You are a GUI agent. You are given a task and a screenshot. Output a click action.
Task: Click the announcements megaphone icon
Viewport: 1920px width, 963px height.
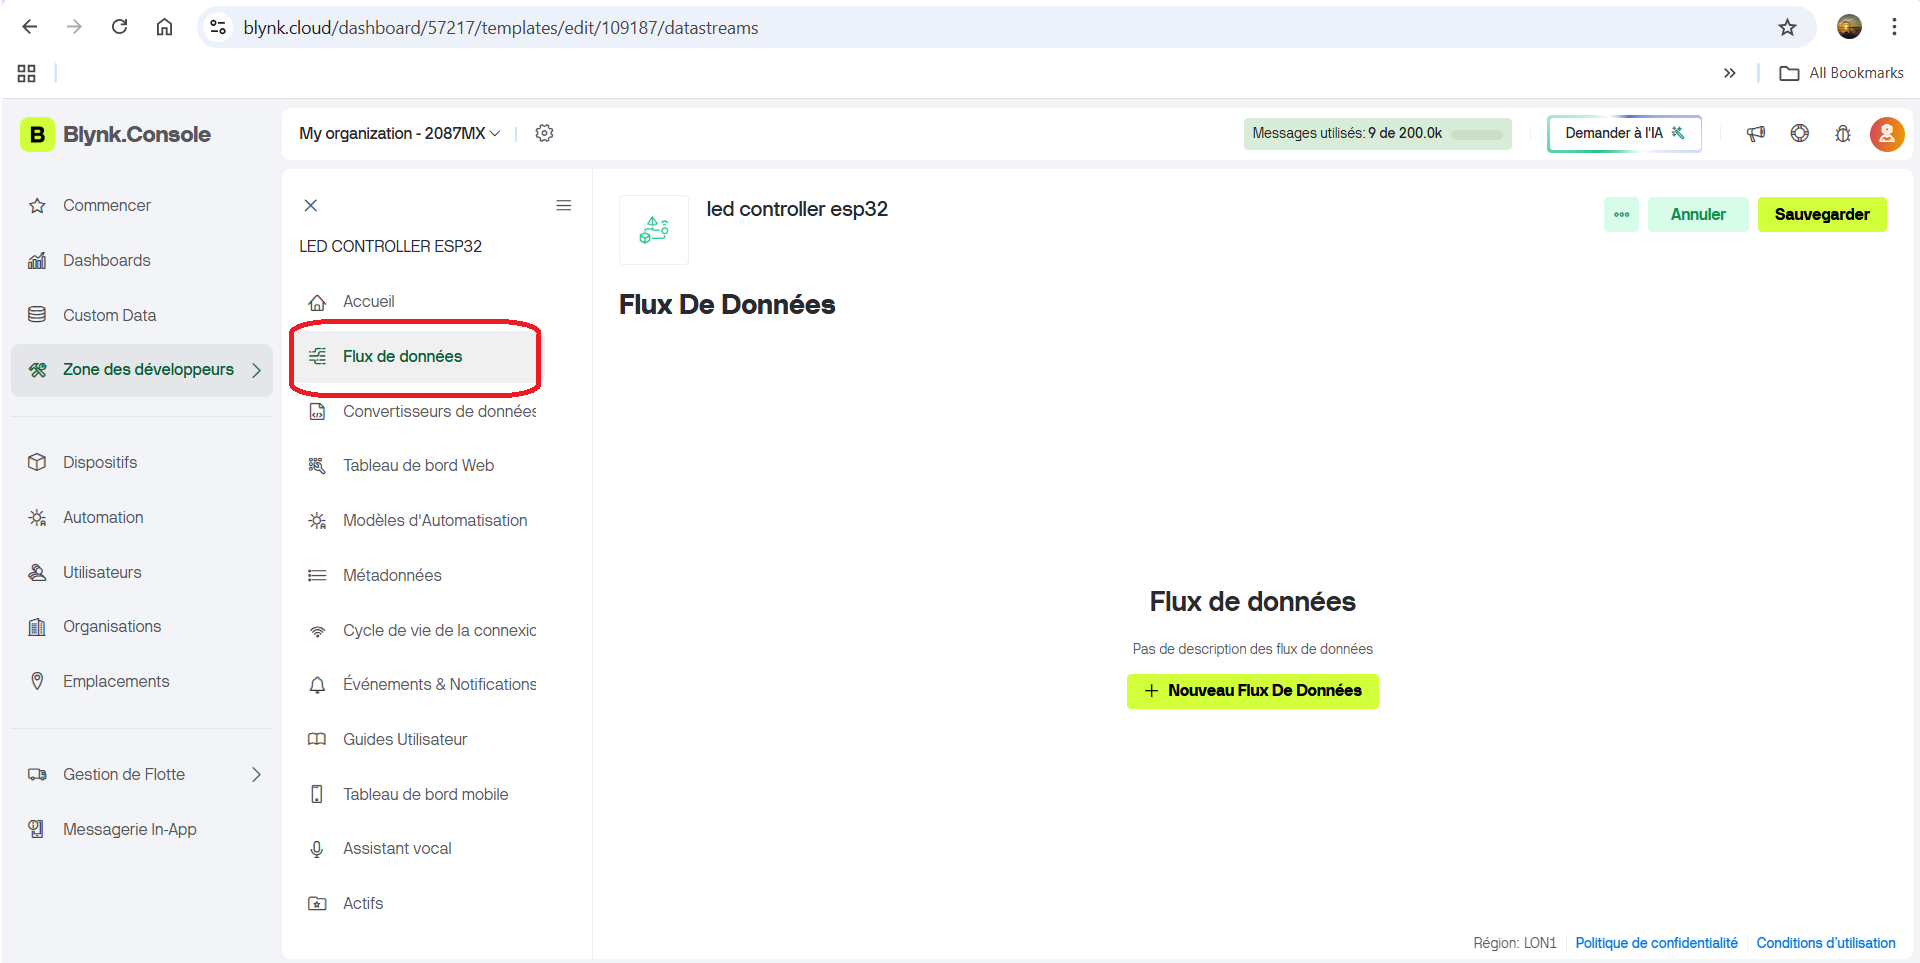[x=1756, y=133]
